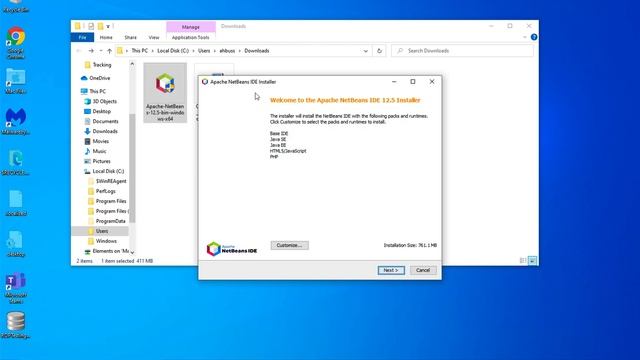This screenshot has height=360, width=640.
Task: Go up one folder level
Action: [109, 51]
